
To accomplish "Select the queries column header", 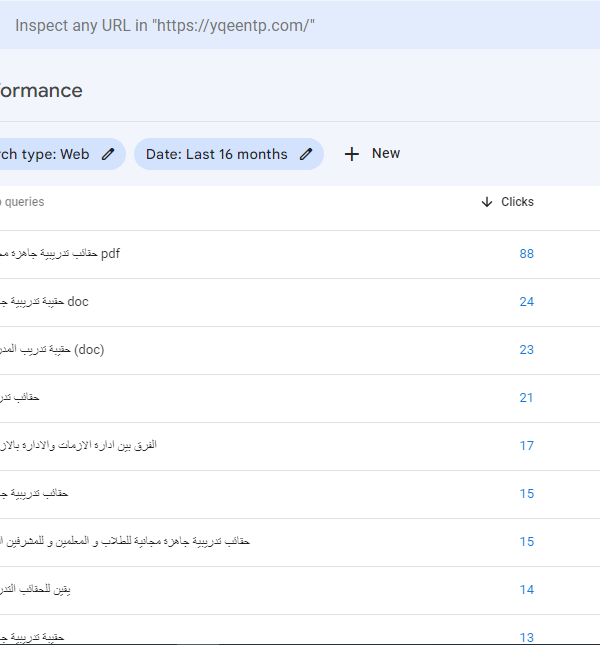I will point(23,202).
